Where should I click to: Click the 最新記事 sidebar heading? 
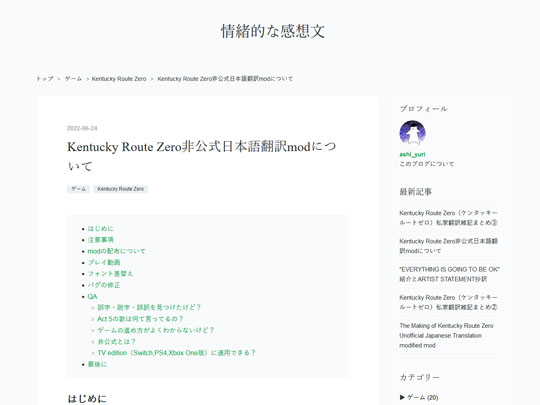pyautogui.click(x=415, y=192)
